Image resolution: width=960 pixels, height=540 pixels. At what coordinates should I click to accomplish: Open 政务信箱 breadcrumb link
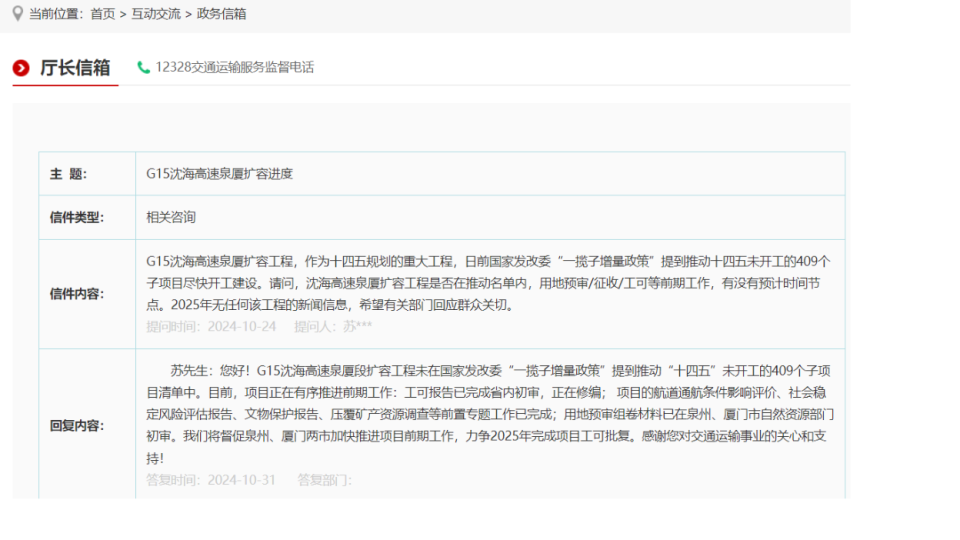(222, 13)
